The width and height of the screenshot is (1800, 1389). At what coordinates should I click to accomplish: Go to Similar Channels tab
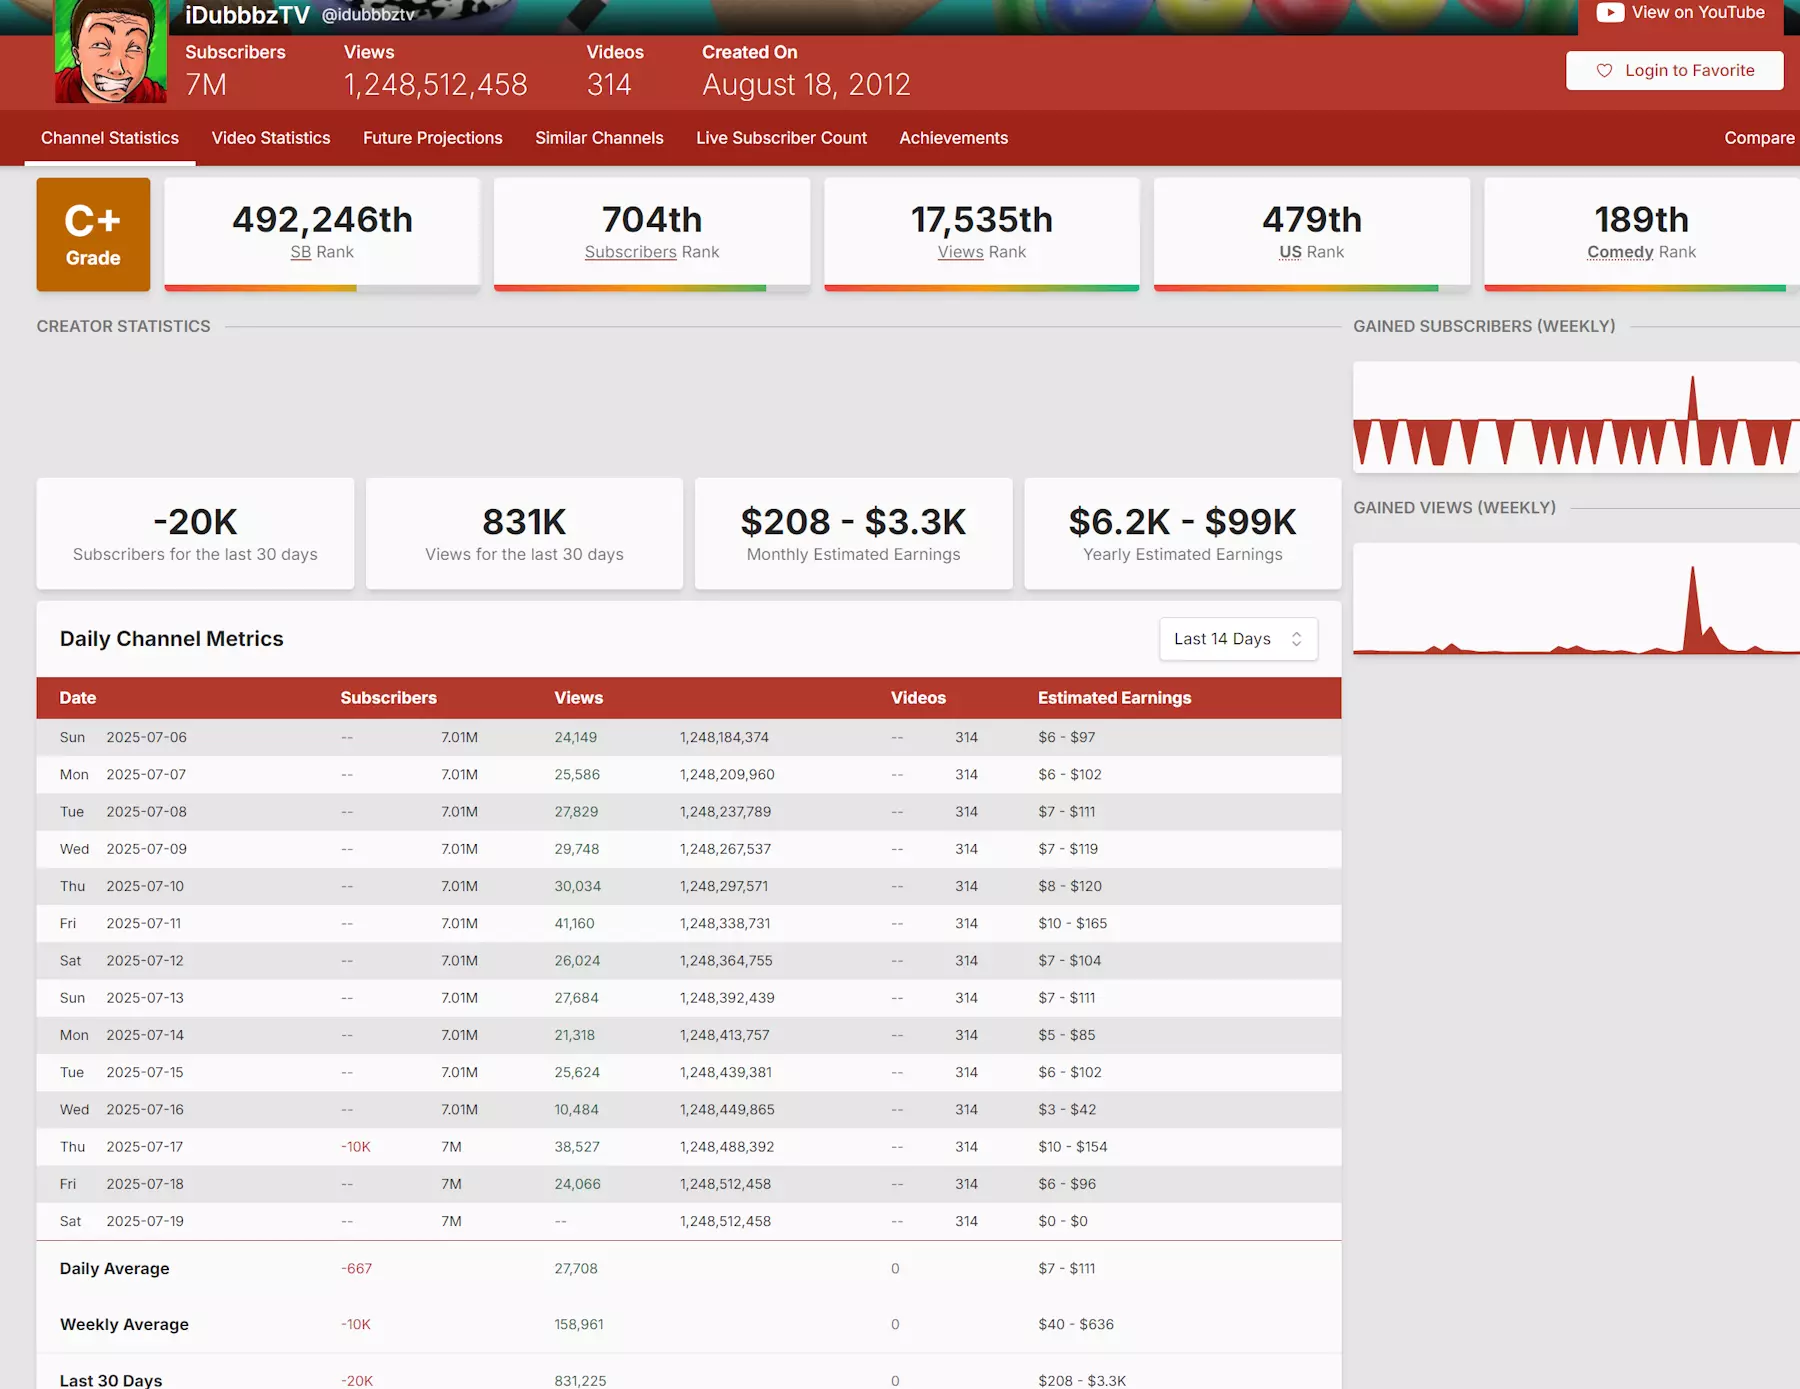599,138
